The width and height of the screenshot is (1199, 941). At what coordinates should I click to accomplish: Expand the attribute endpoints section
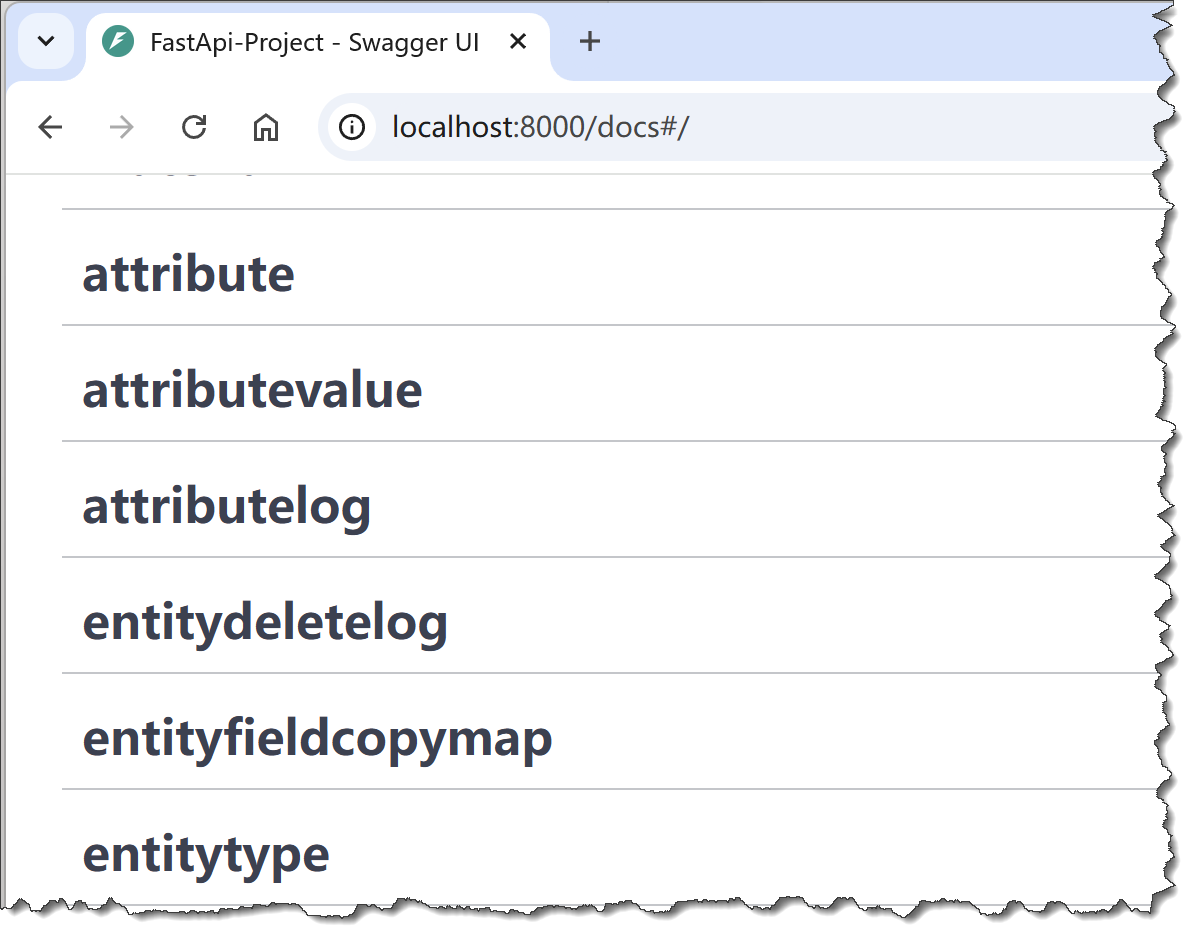(188, 273)
